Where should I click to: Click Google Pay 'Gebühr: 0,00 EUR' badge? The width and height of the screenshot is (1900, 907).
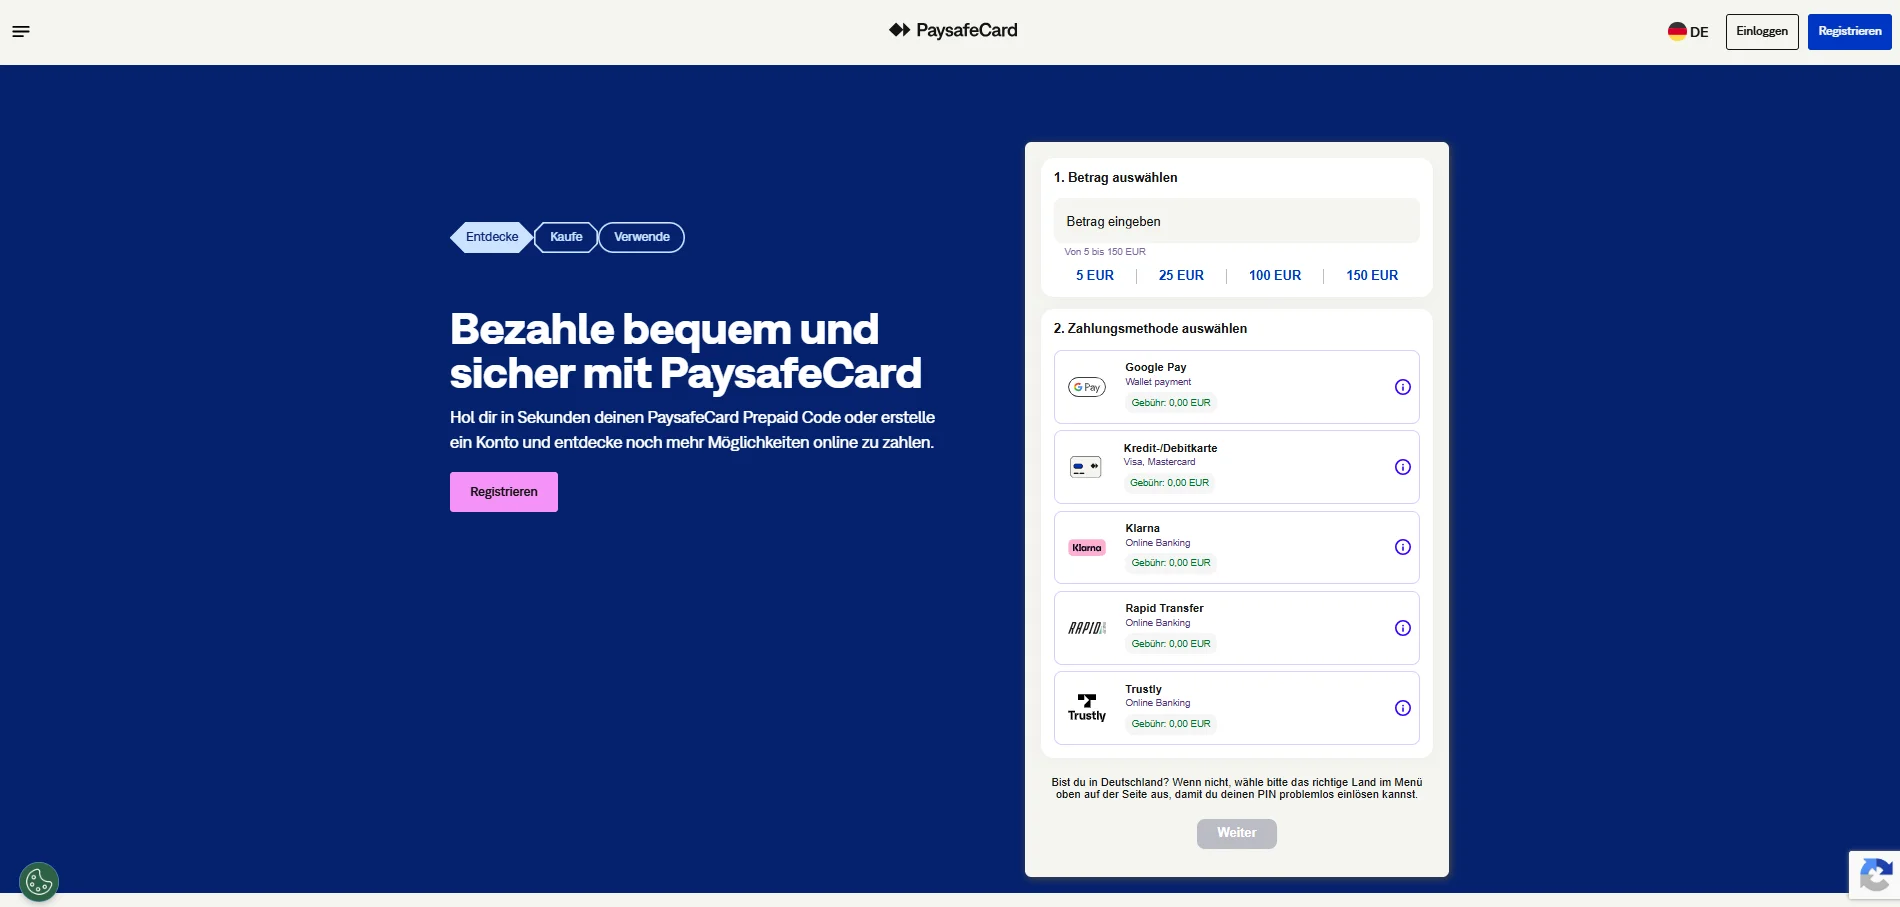(x=1171, y=403)
